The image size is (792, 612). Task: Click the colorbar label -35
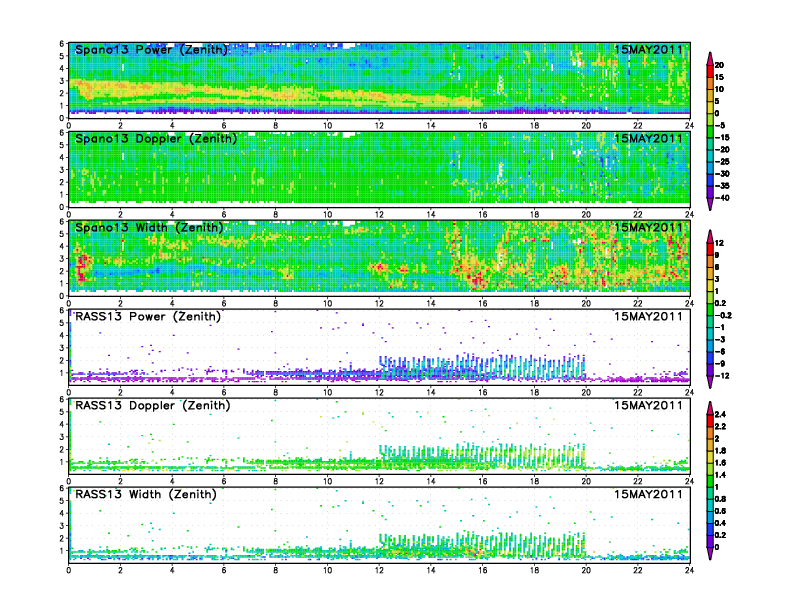[722, 186]
